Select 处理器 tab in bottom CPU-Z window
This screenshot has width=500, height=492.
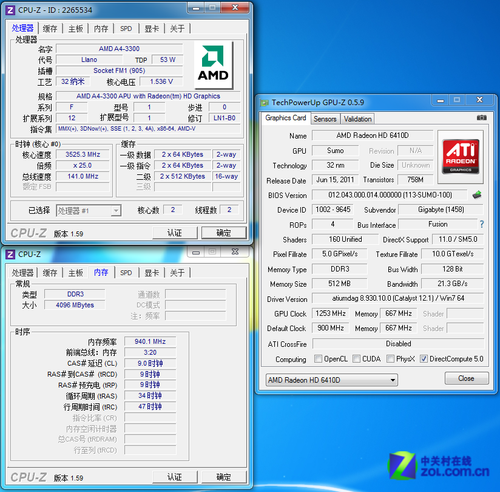[x=23, y=273]
